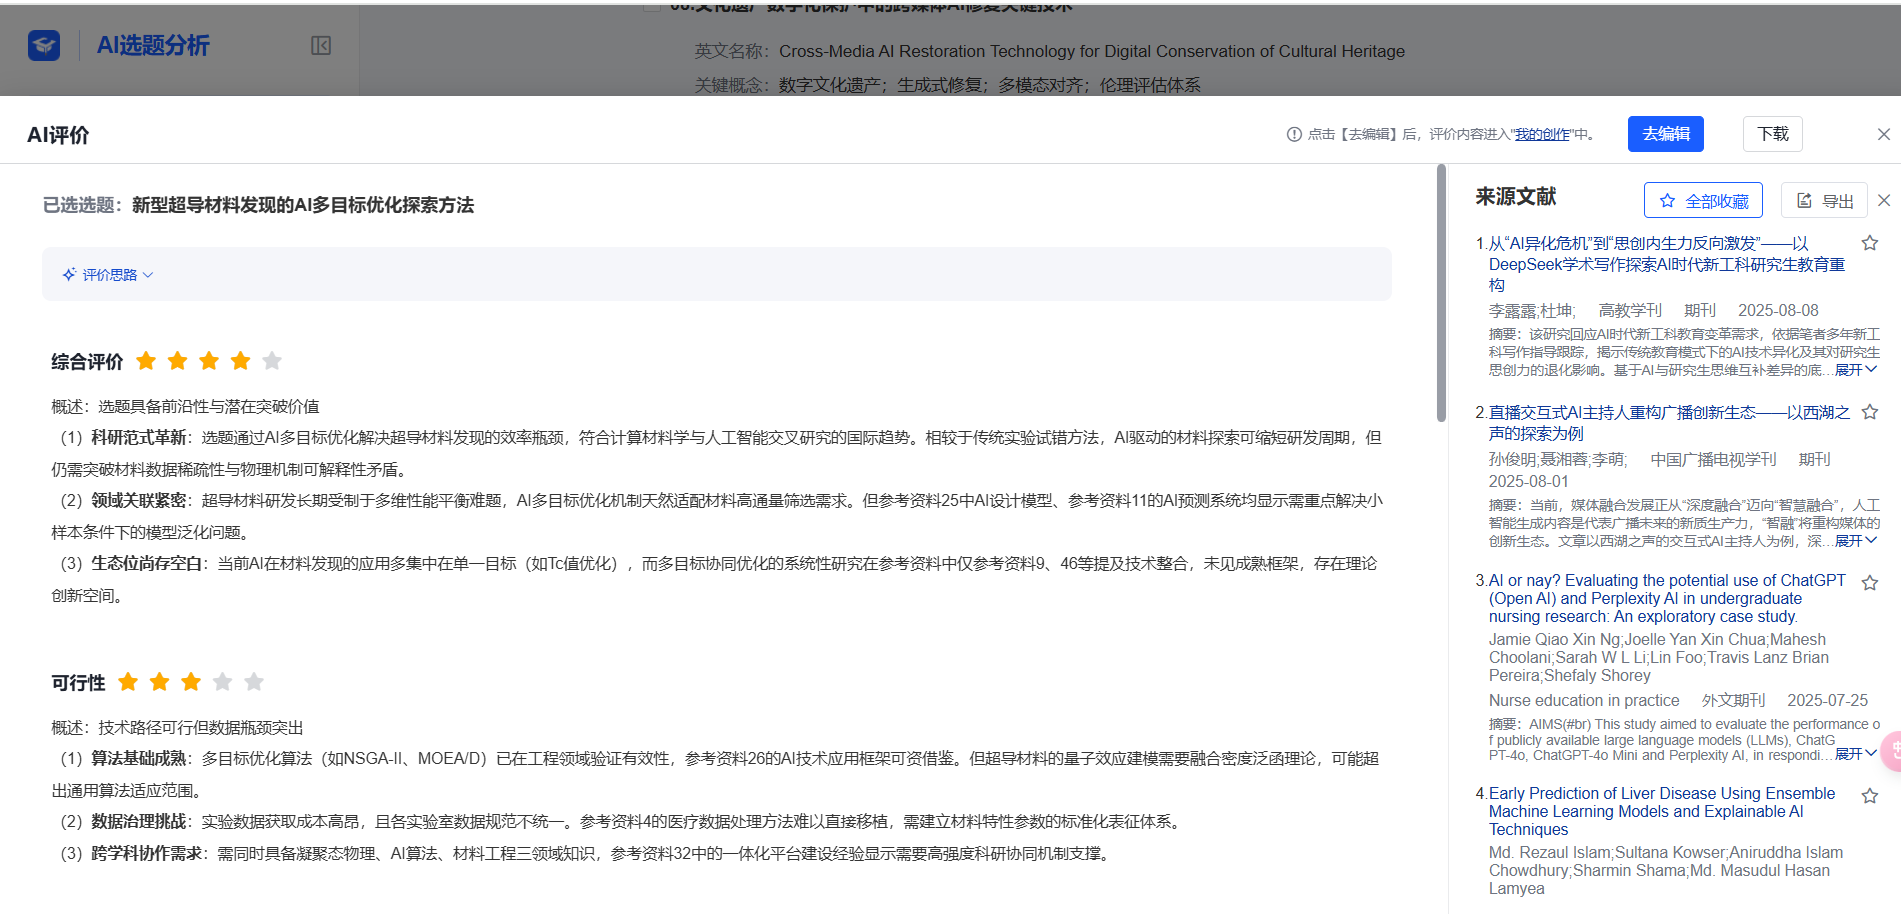Click the 去编辑 button

[x=1665, y=134]
